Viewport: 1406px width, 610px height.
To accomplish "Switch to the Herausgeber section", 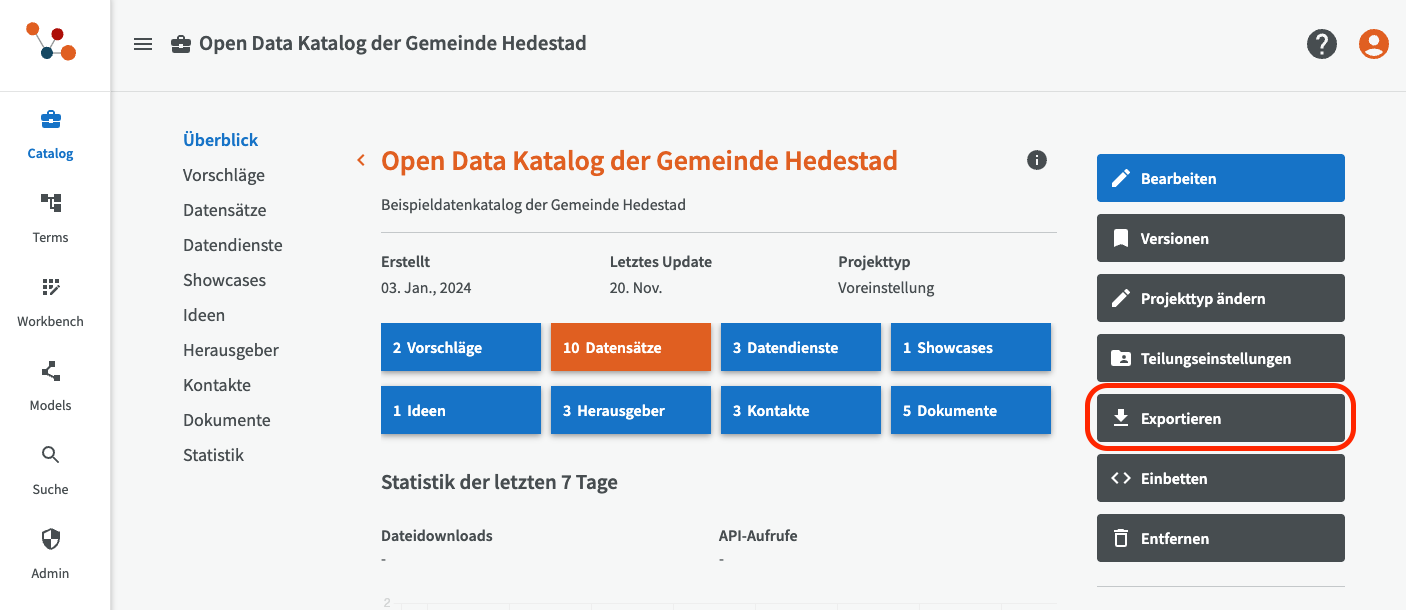I will [230, 350].
